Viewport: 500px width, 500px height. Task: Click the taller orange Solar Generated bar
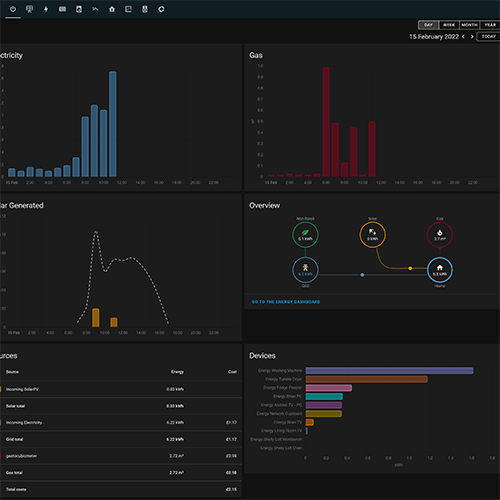click(96, 317)
